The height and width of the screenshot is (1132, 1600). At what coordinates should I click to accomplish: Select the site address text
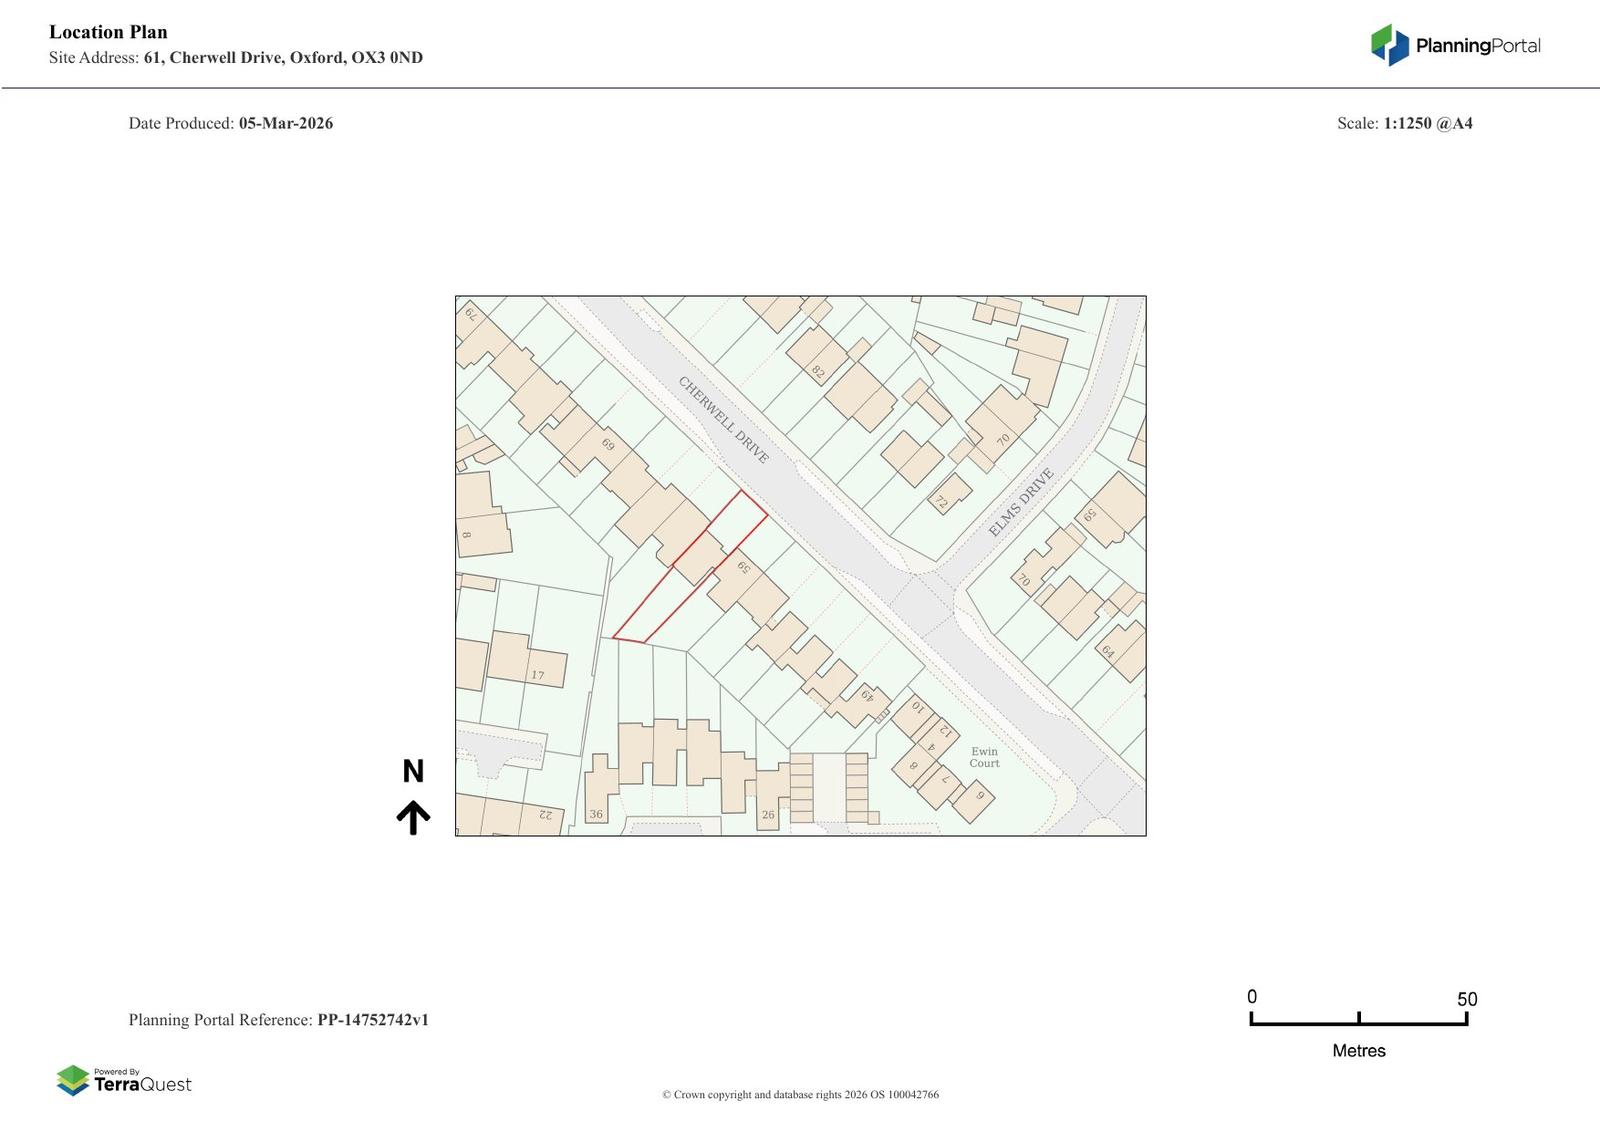283,58
